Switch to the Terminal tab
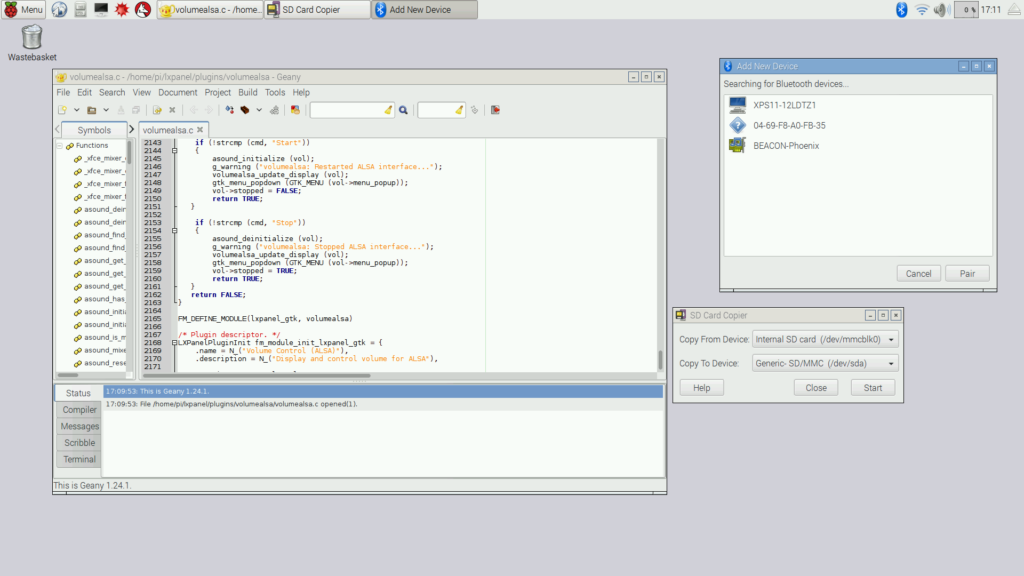 (x=79, y=460)
